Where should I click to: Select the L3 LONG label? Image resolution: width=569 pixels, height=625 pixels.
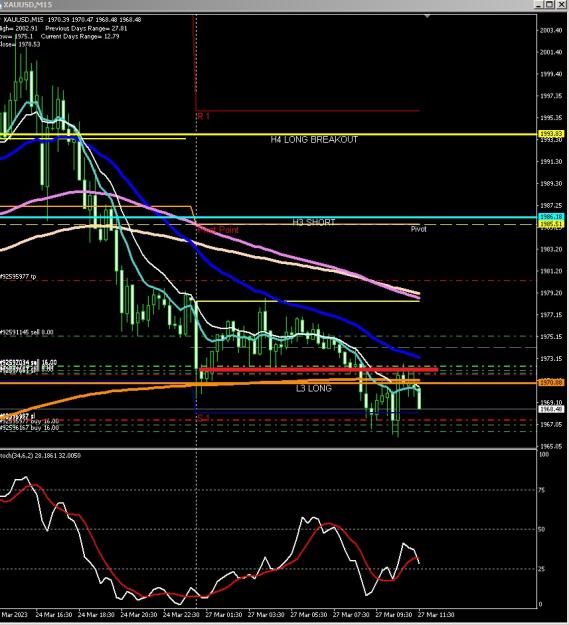point(314,388)
